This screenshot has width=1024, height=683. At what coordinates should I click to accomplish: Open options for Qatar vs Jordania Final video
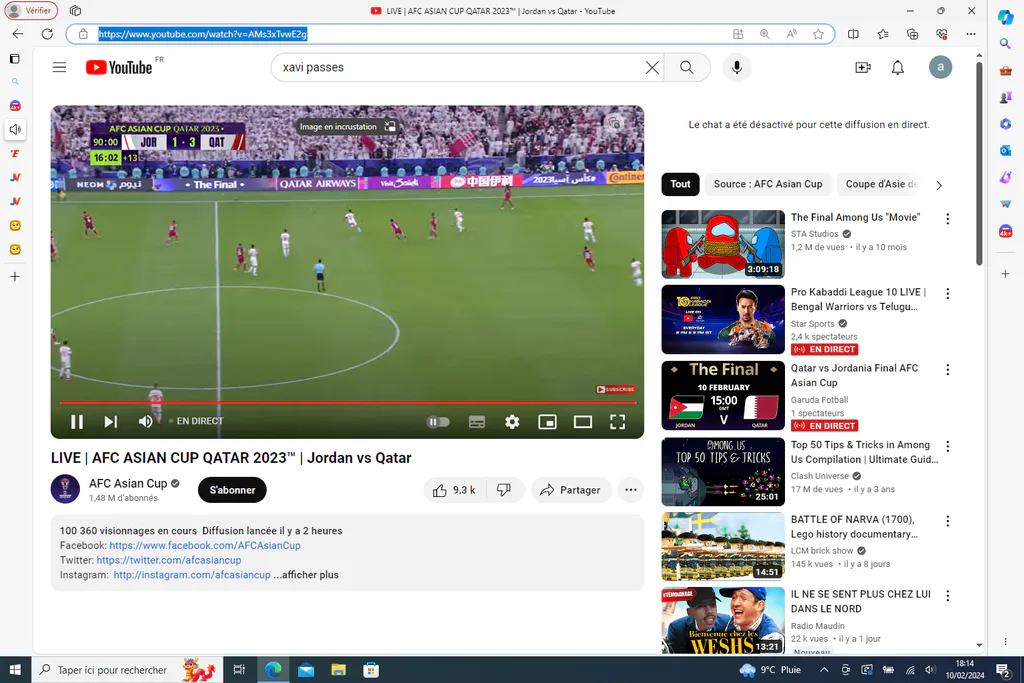(948, 370)
